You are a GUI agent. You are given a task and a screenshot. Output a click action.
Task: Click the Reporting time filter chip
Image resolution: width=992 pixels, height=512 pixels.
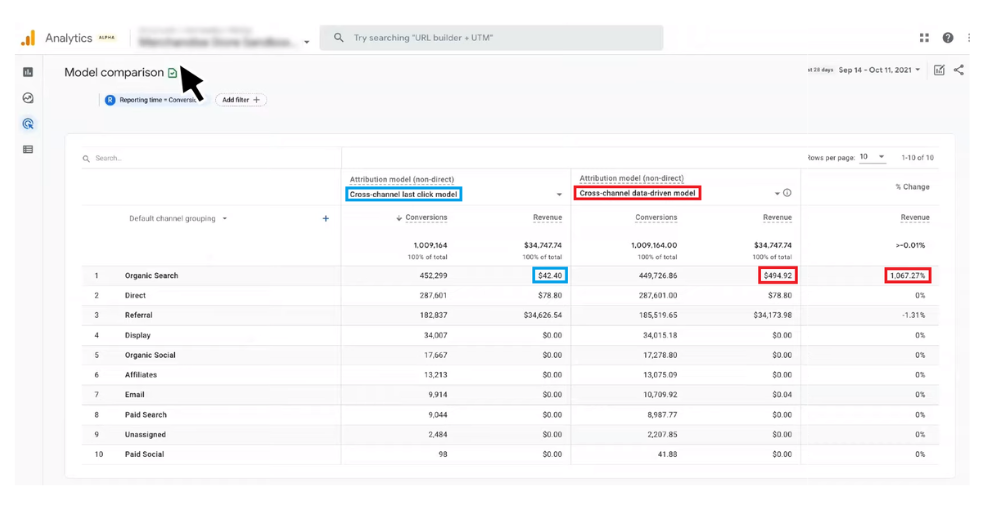[x=152, y=100]
